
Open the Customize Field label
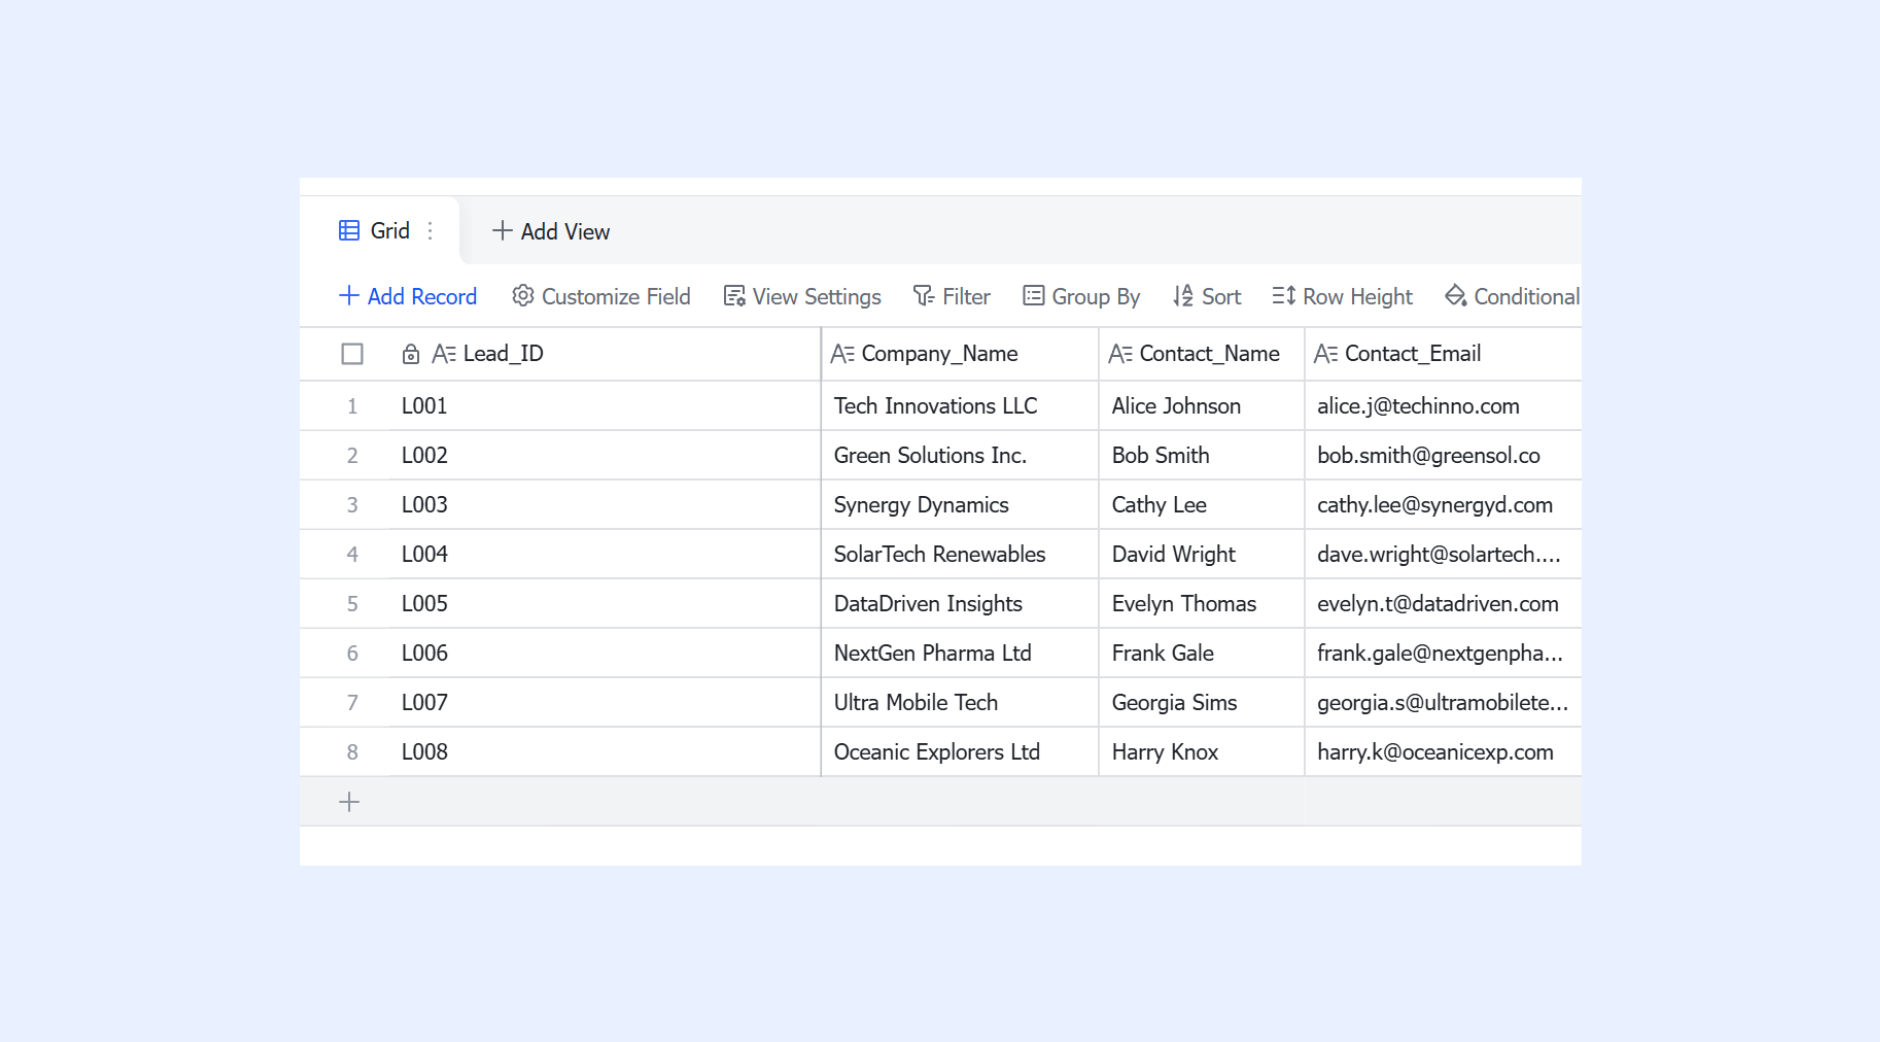pos(616,297)
